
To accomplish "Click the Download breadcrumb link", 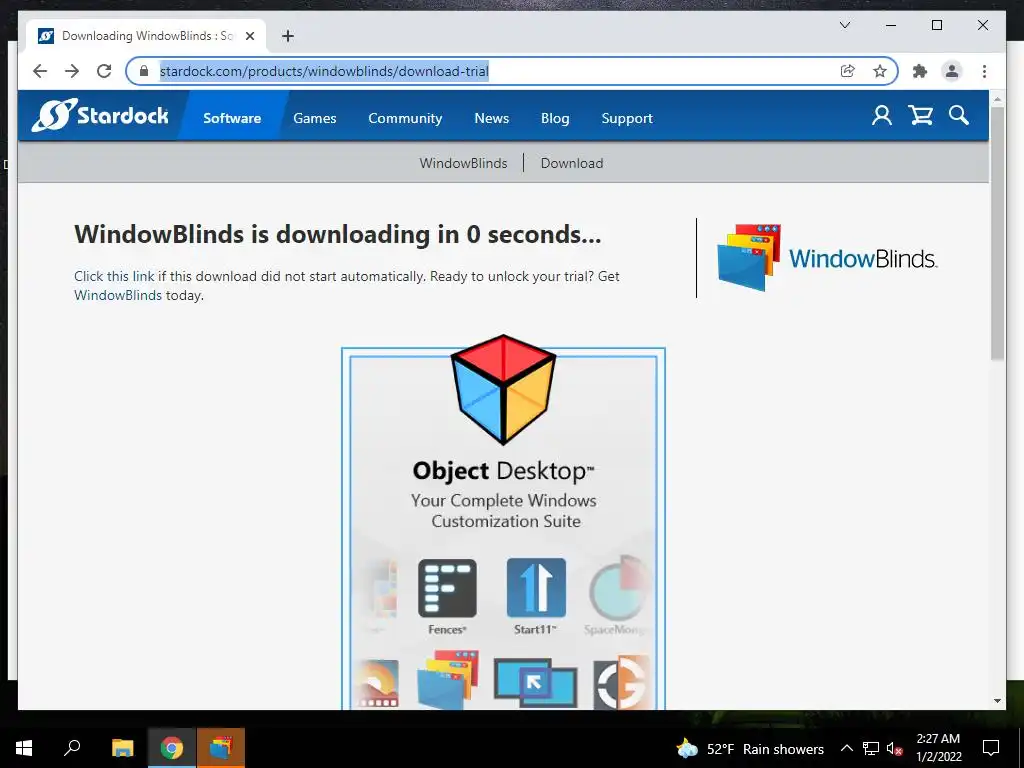I will pyautogui.click(x=571, y=163).
